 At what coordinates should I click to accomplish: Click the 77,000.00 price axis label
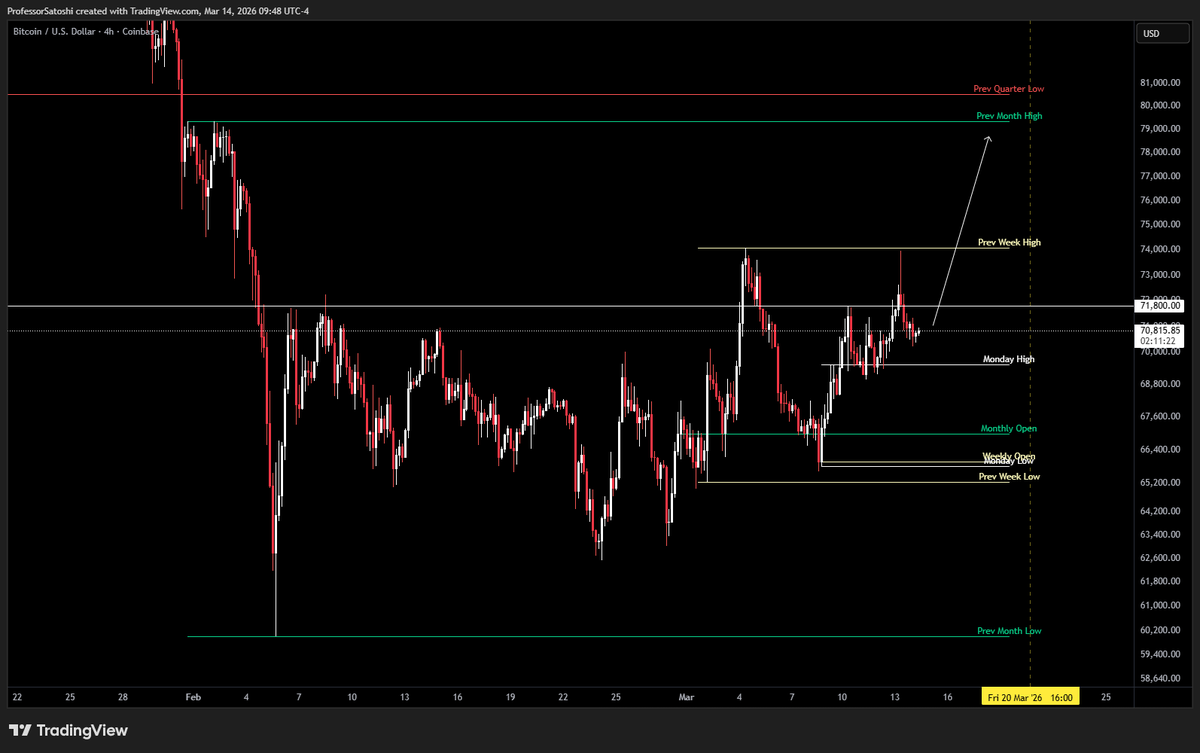[x=1160, y=176]
